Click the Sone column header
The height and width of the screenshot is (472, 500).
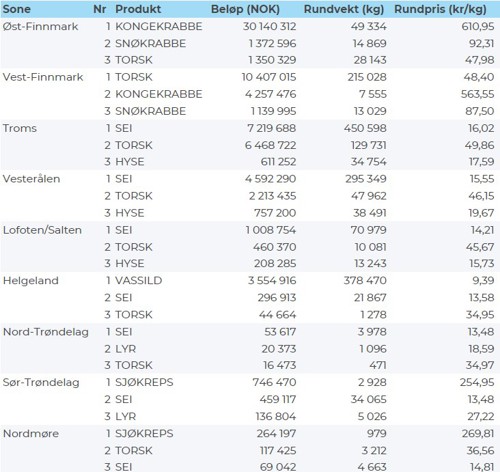[x=16, y=9]
